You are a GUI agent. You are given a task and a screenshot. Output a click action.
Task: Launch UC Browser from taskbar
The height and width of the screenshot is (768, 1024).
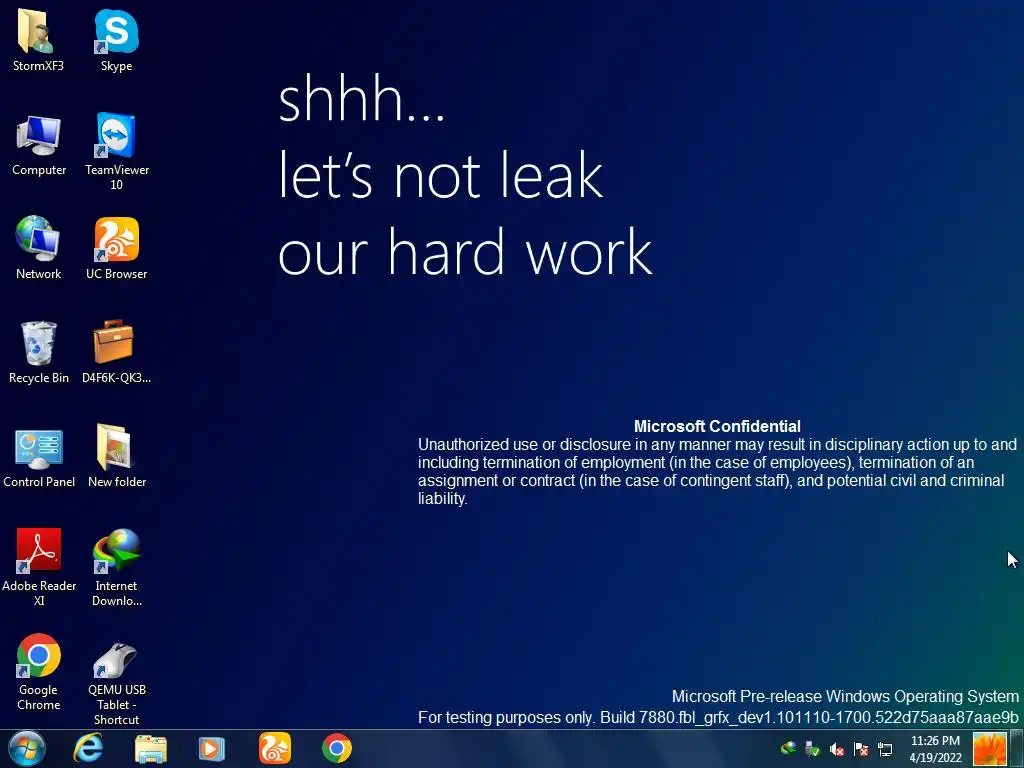point(274,748)
